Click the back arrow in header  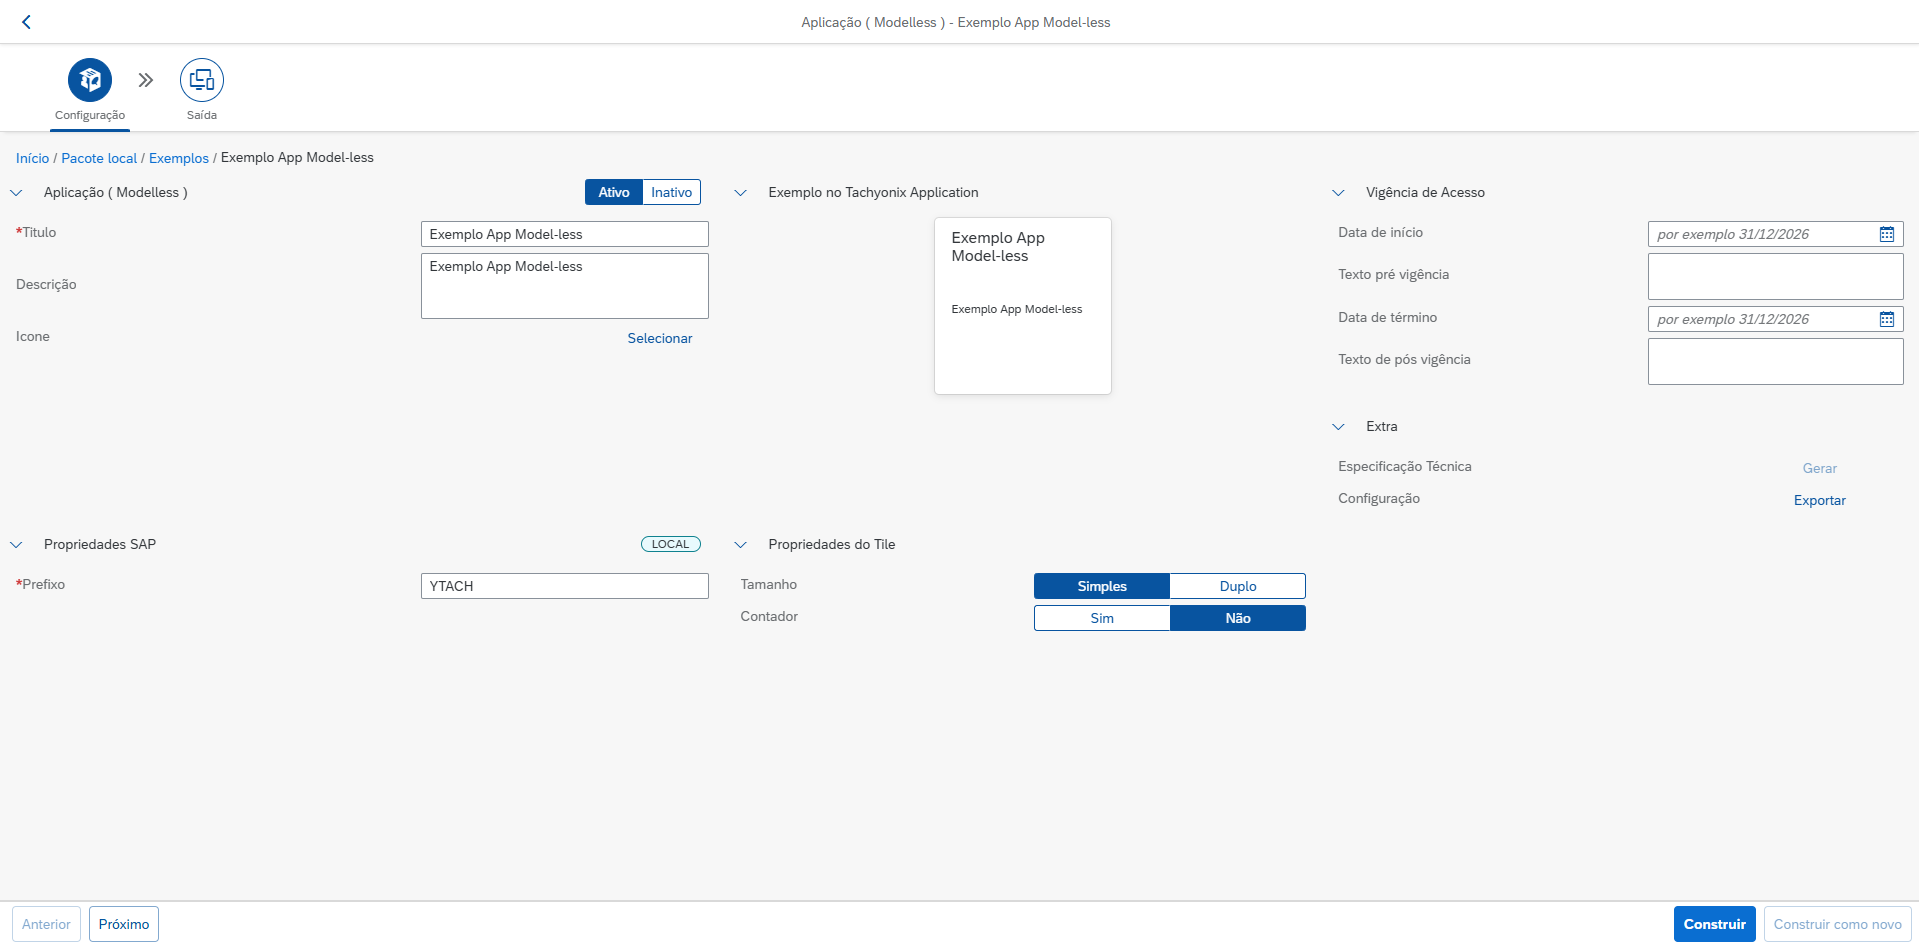click(26, 22)
